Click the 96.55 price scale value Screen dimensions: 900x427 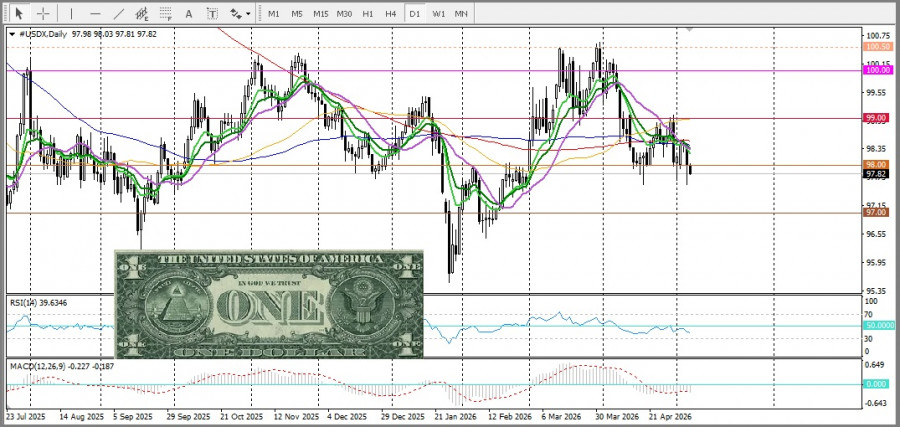pos(875,234)
